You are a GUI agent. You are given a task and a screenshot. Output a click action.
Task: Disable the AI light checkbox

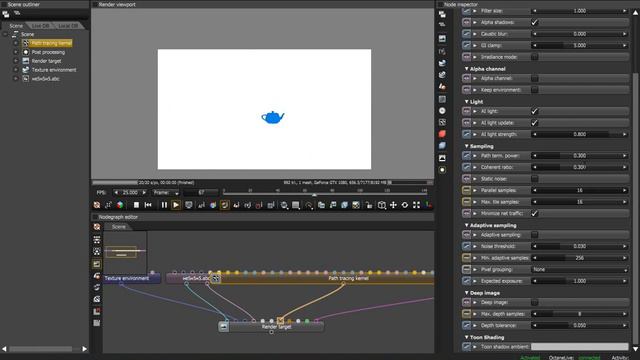pyautogui.click(x=534, y=111)
